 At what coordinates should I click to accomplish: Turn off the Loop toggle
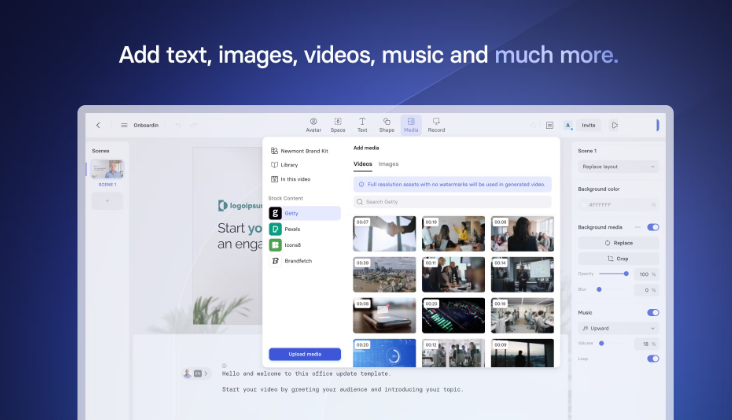point(653,359)
